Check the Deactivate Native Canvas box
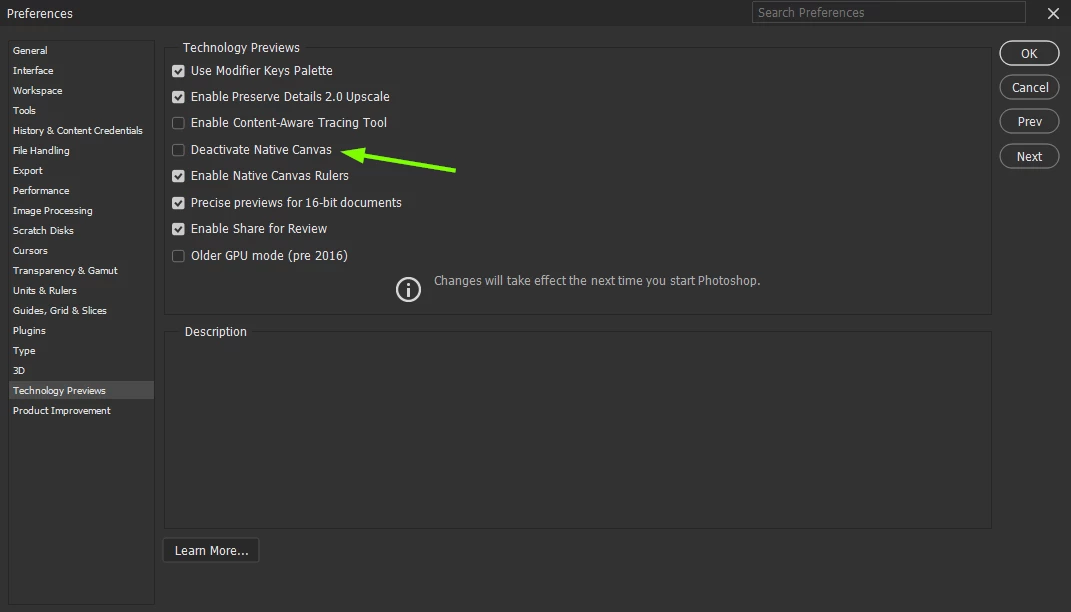The image size is (1071, 612). (178, 150)
